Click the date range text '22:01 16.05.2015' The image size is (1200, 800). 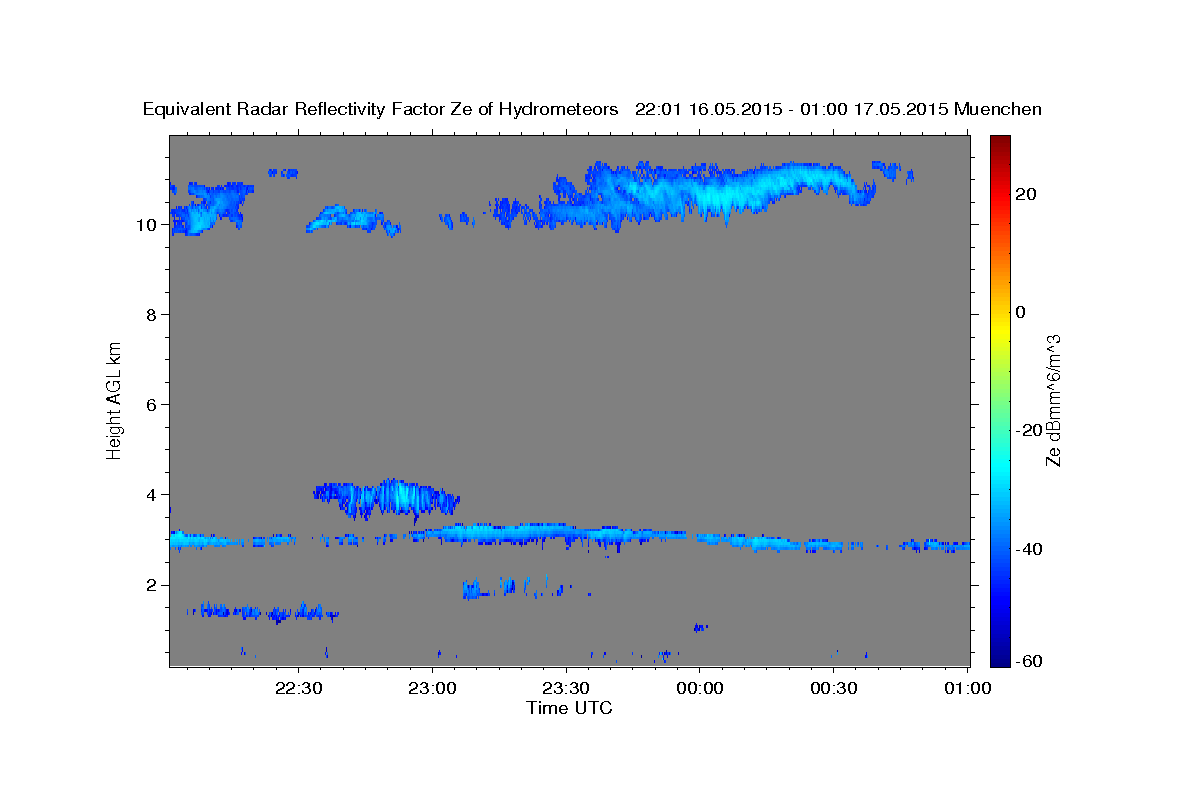pos(707,110)
